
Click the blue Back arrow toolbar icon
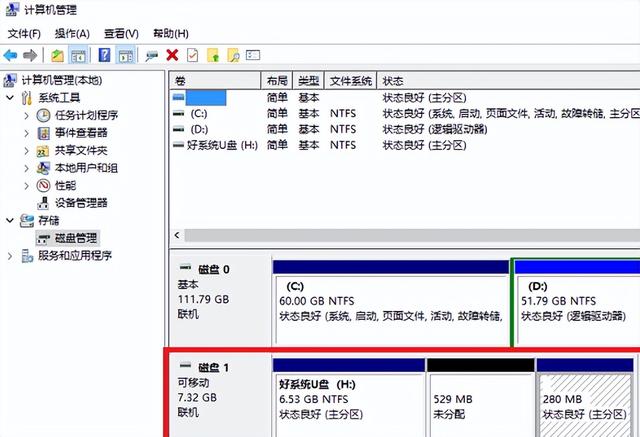[10, 55]
